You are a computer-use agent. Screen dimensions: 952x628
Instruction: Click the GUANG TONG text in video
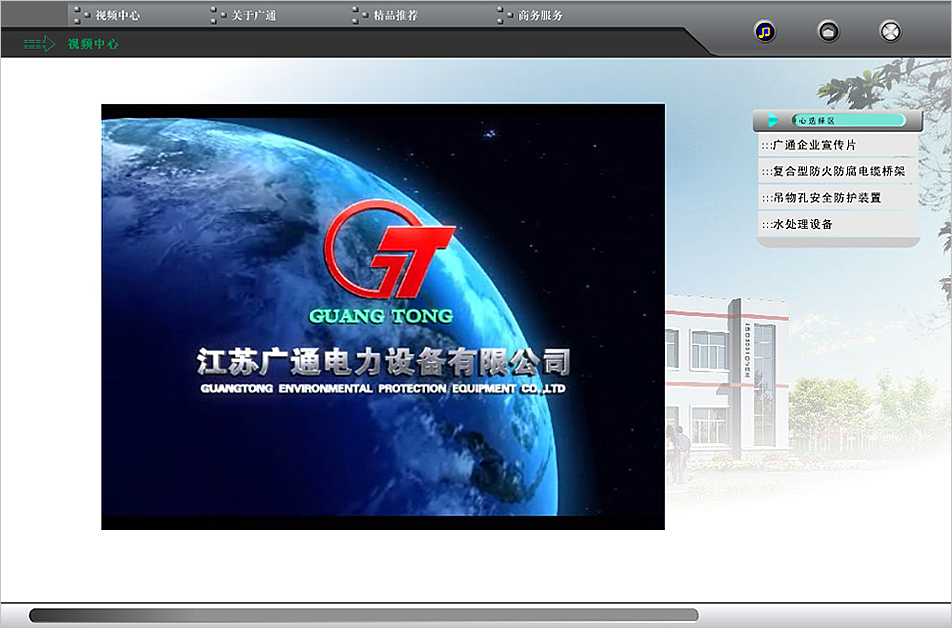pos(381,316)
